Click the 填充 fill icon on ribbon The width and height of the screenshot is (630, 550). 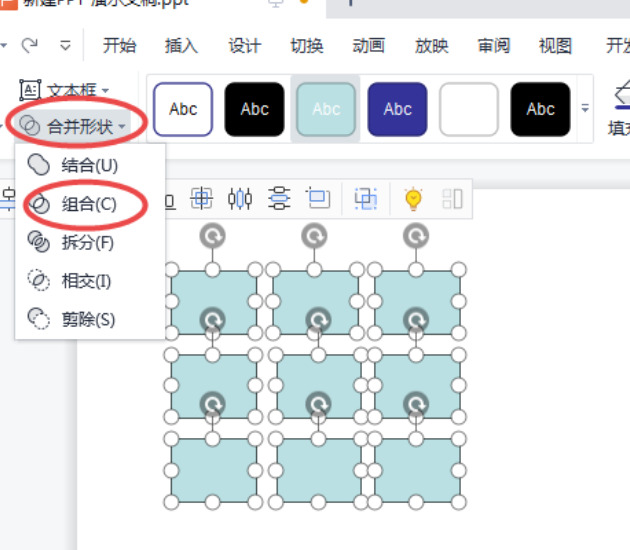621,96
